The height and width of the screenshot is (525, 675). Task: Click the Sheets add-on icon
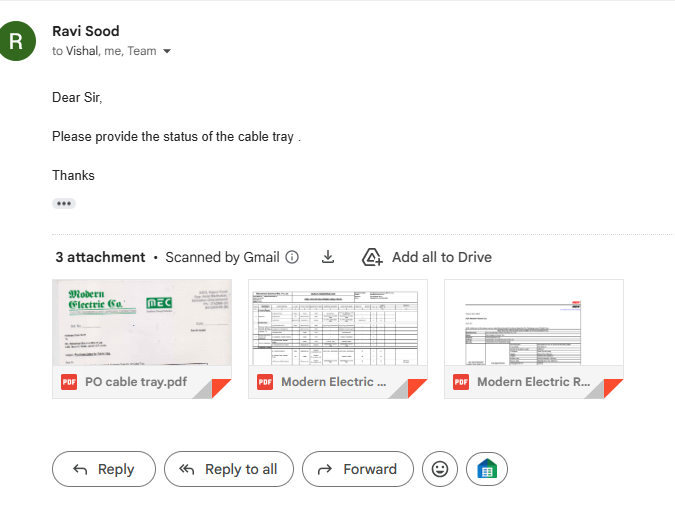tap(487, 469)
